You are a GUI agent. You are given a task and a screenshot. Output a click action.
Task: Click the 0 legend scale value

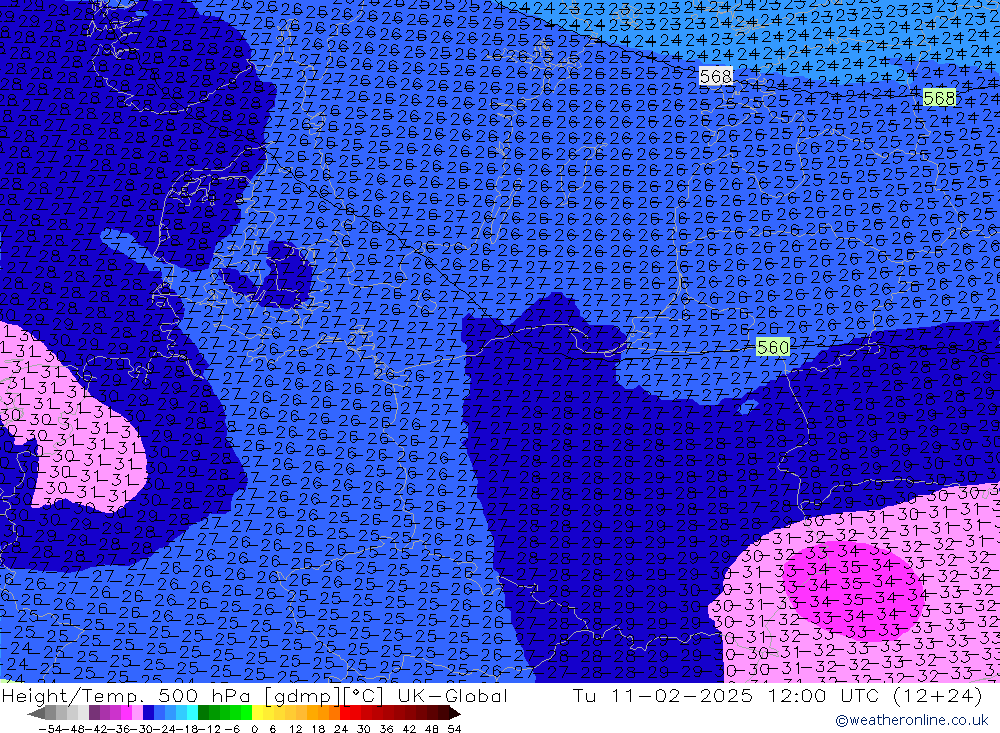[254, 729]
